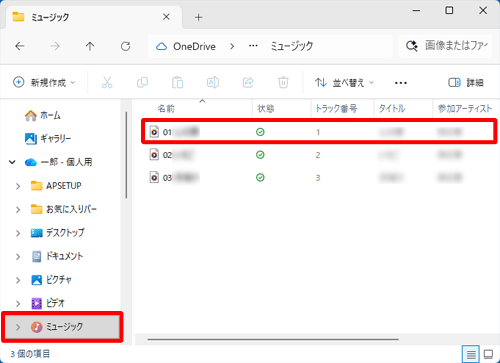The image size is (500, 363).
Task: Click the chevron after OneDrive breadcrumb
Action: point(232,46)
